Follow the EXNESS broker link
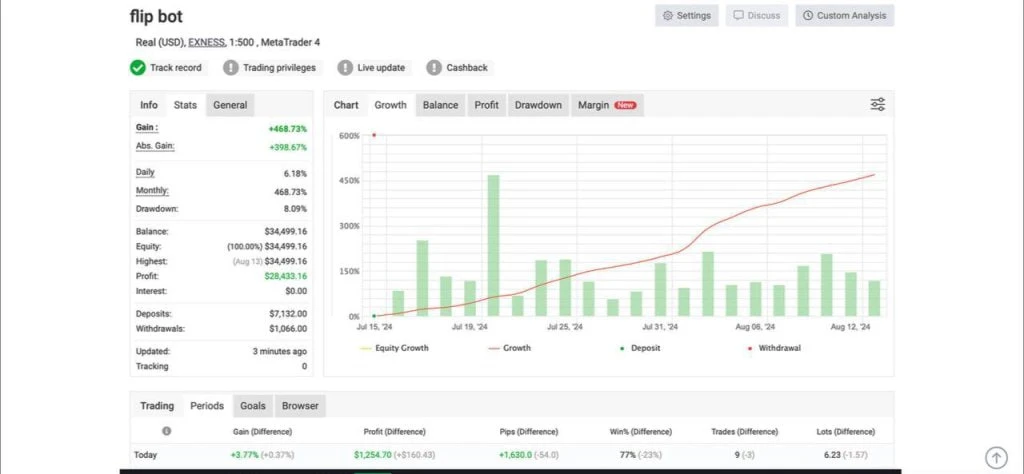Screen dimensions: 1024x474 coord(207,42)
